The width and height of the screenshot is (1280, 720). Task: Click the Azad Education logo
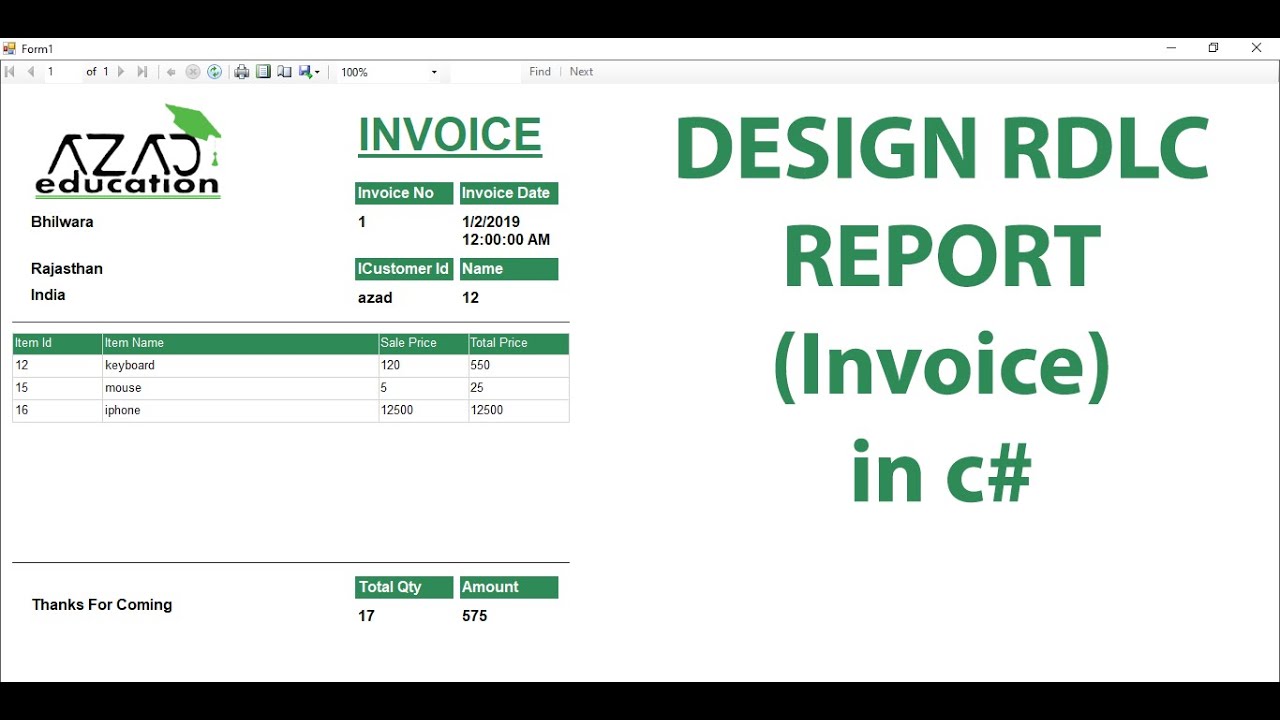tap(128, 151)
